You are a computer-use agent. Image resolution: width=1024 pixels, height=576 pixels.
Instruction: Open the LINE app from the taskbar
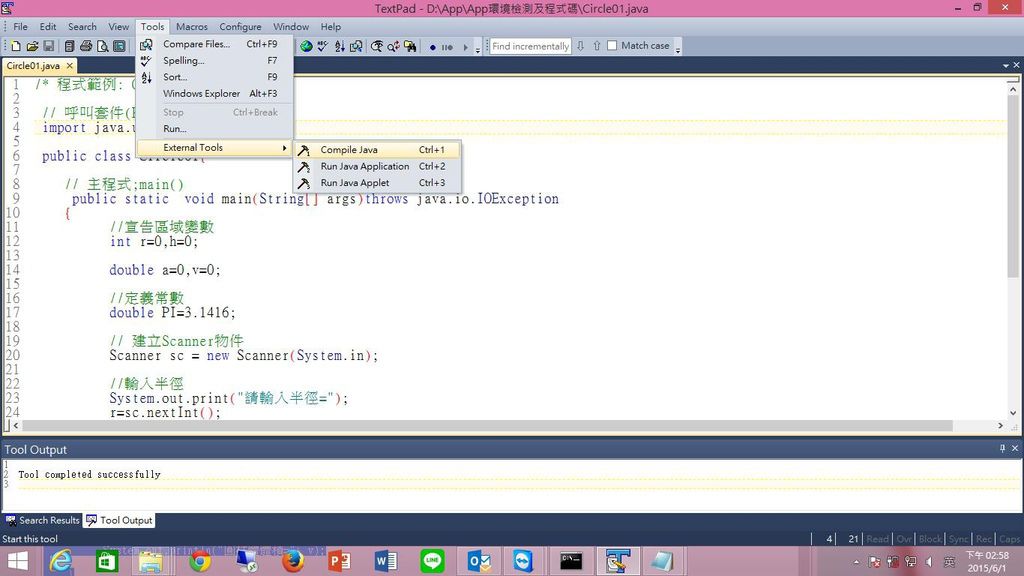[x=432, y=561]
